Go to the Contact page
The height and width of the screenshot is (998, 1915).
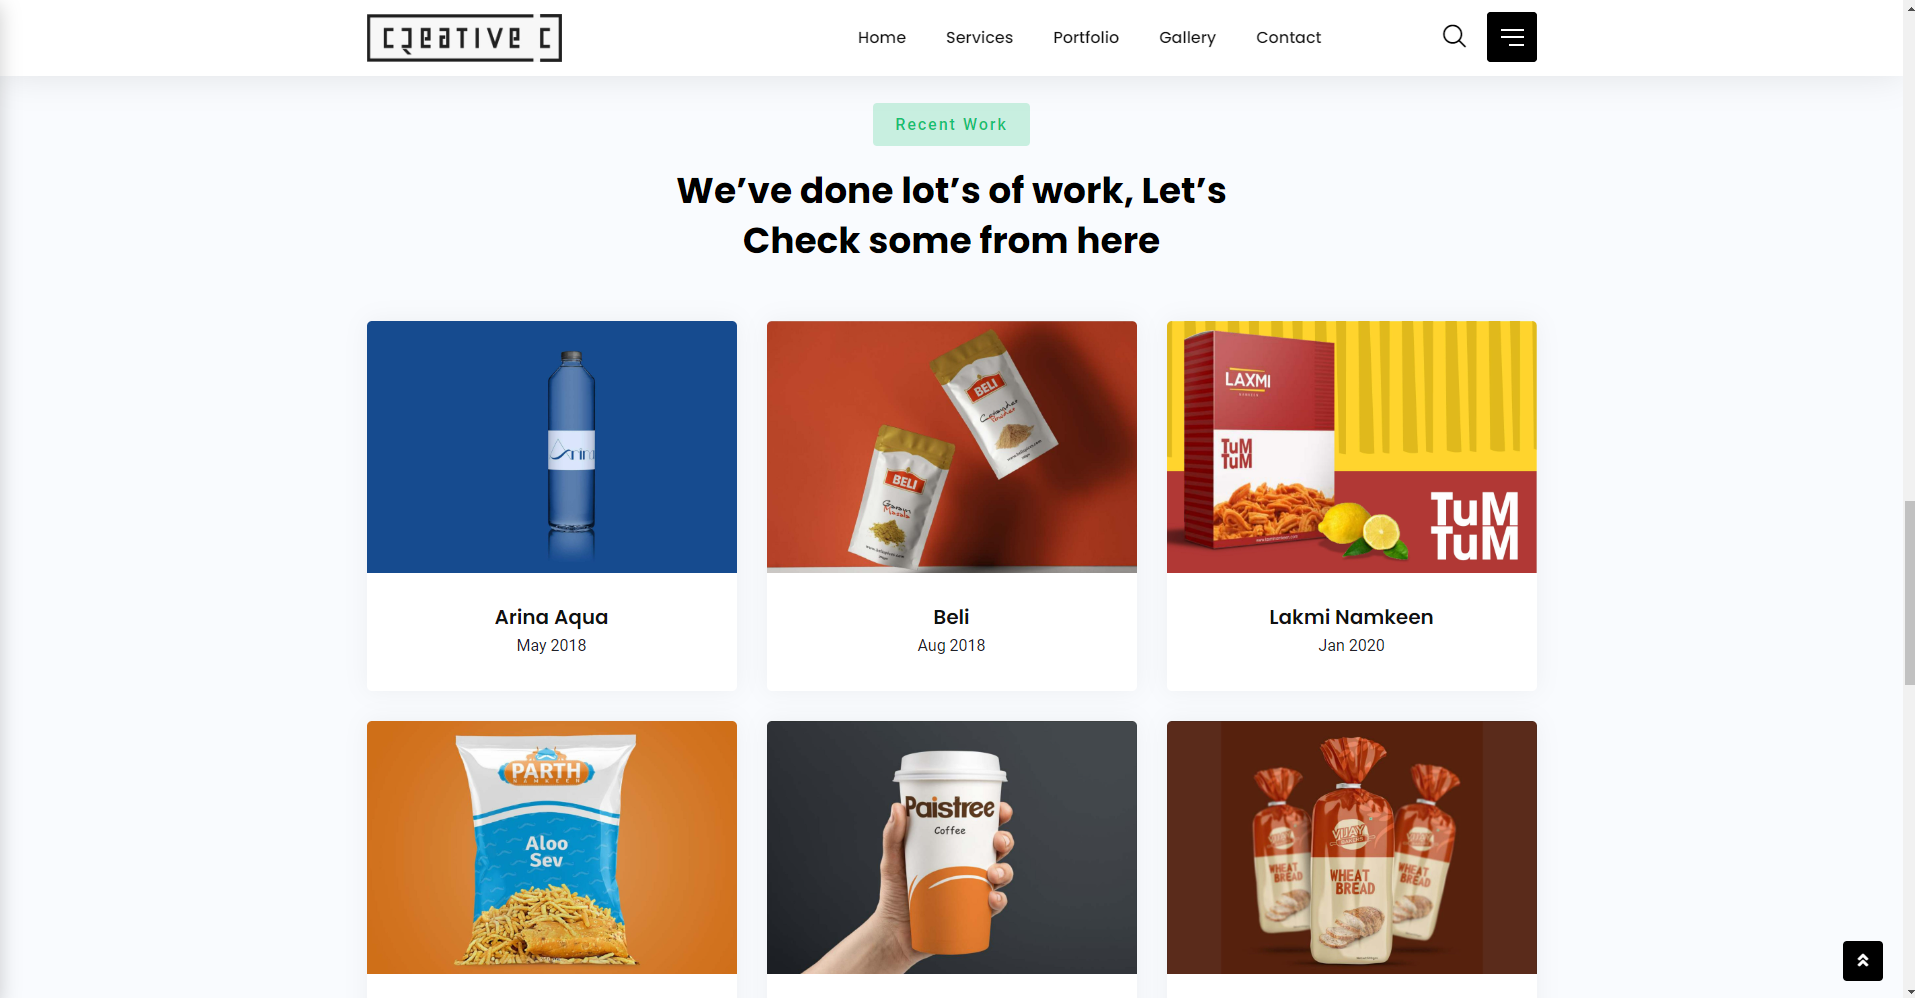(1288, 37)
